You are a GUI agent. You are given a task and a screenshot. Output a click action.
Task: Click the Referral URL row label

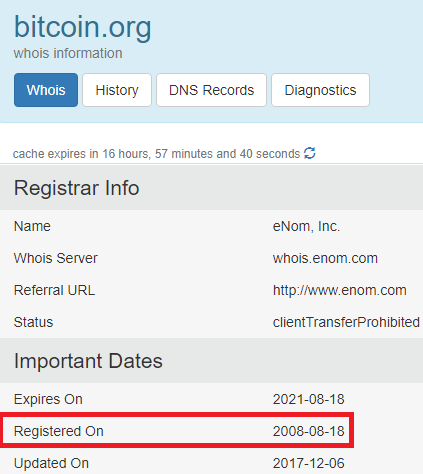pos(54,290)
